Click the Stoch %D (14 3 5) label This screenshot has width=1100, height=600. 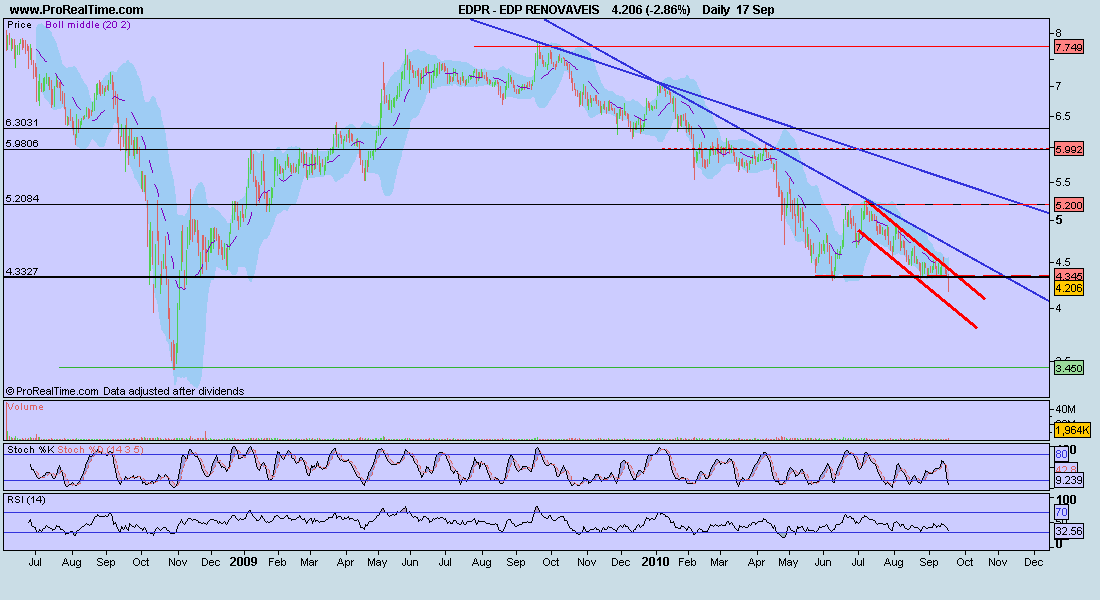[100, 449]
